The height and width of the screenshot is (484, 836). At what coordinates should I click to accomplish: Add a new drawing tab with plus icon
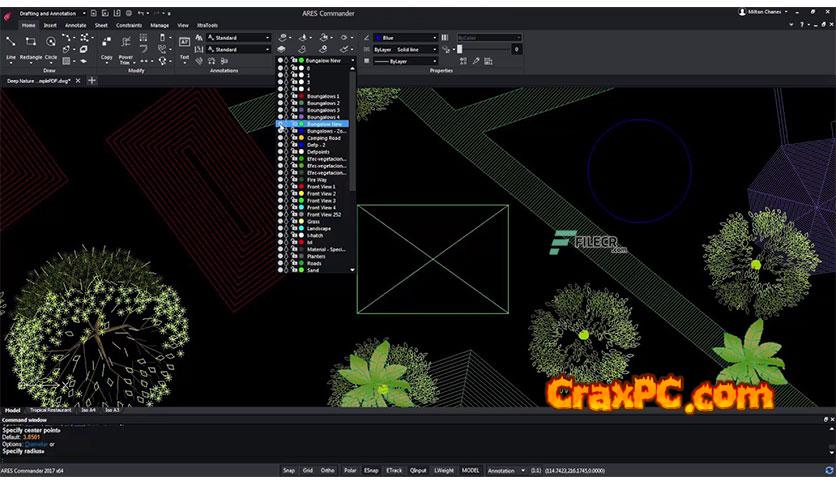(x=93, y=80)
